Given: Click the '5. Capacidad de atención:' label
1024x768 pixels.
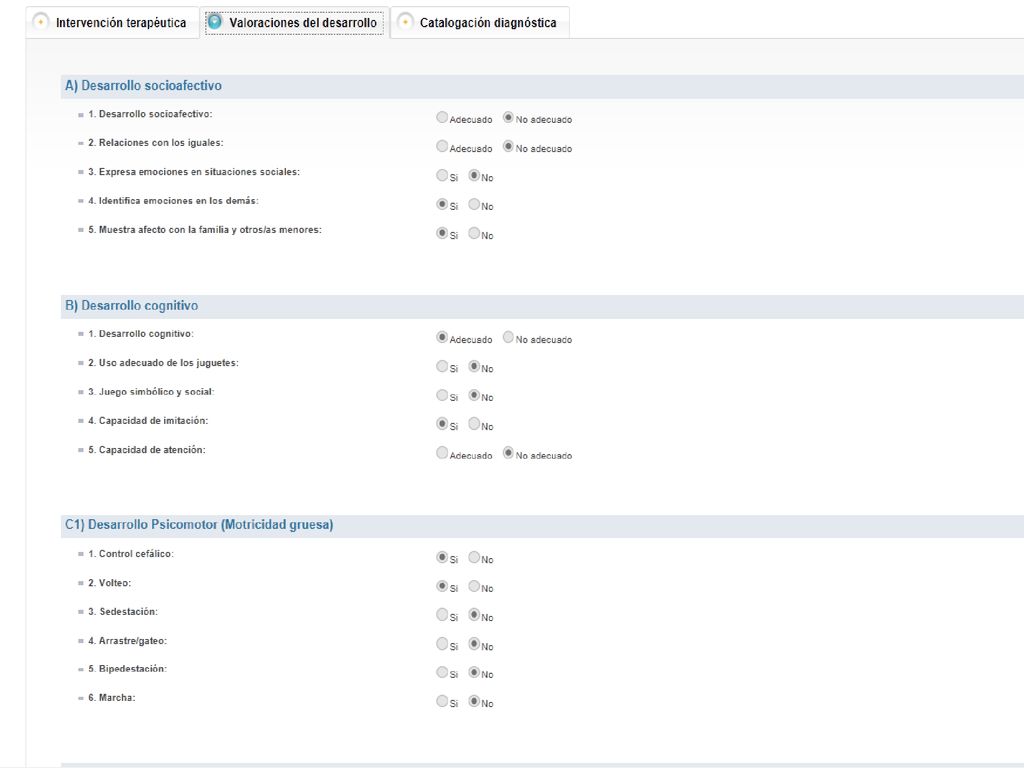Looking at the screenshot, I should [x=147, y=450].
